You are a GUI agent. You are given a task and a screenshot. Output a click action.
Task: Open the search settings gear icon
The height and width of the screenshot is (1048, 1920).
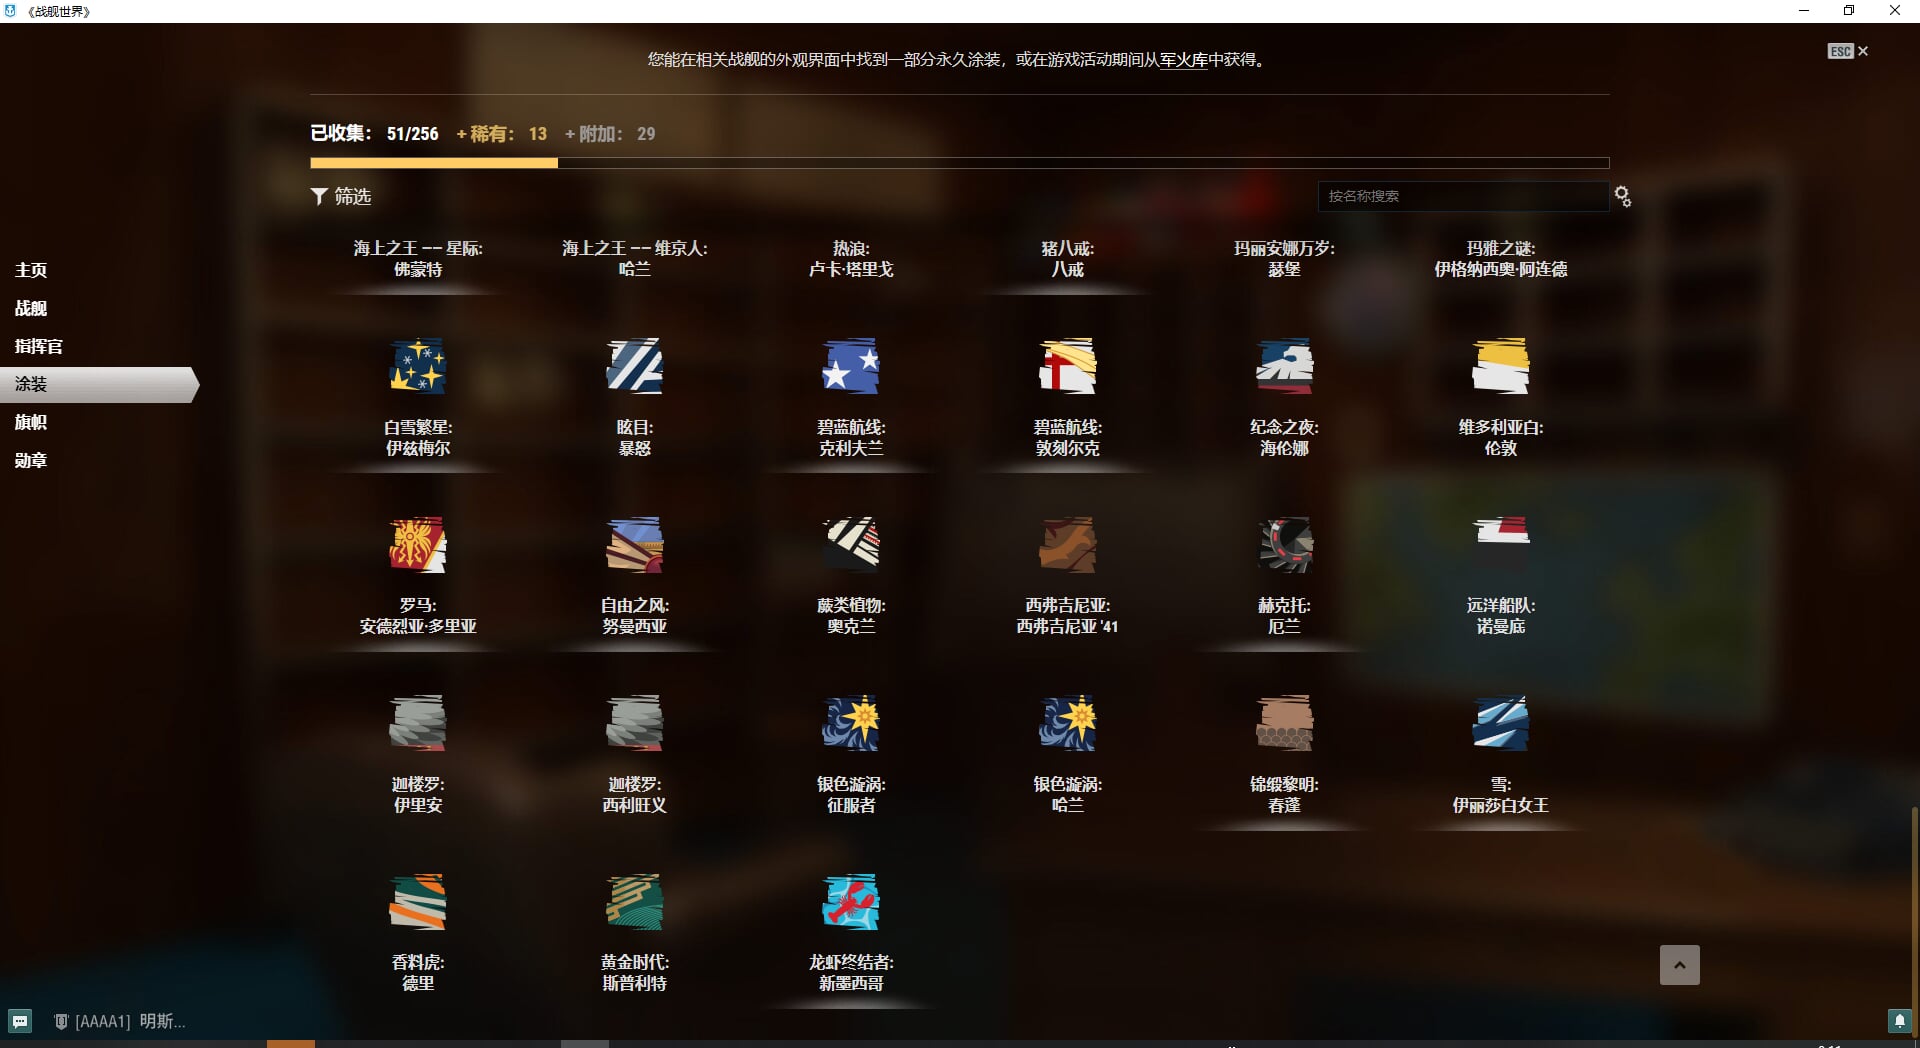tap(1623, 197)
